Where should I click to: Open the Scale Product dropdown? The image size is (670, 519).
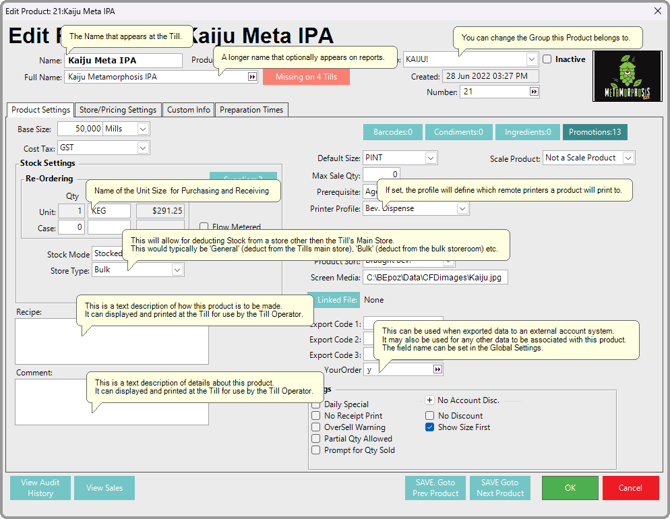627,158
